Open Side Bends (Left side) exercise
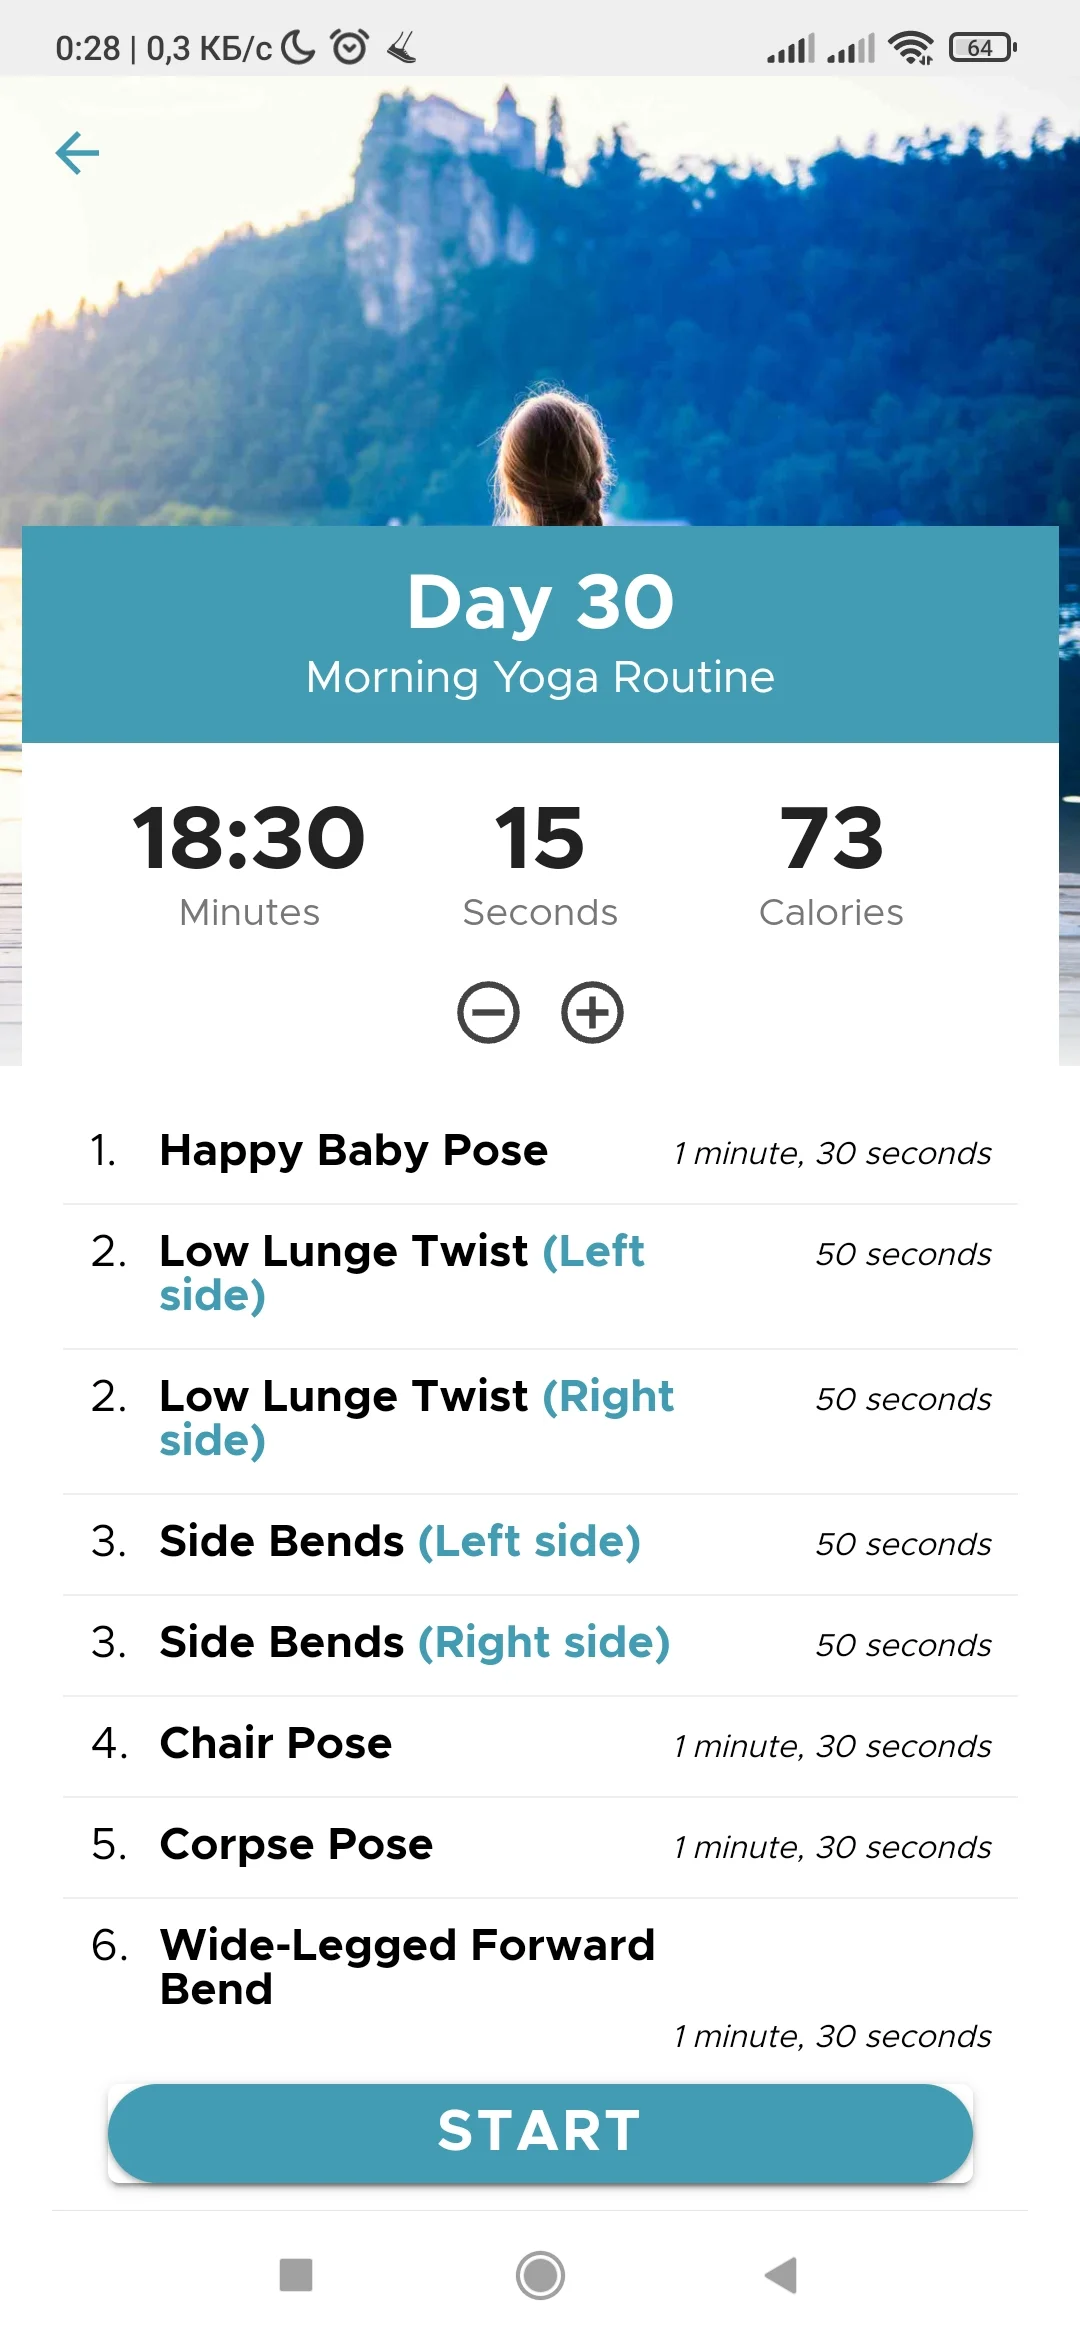 pos(400,1542)
